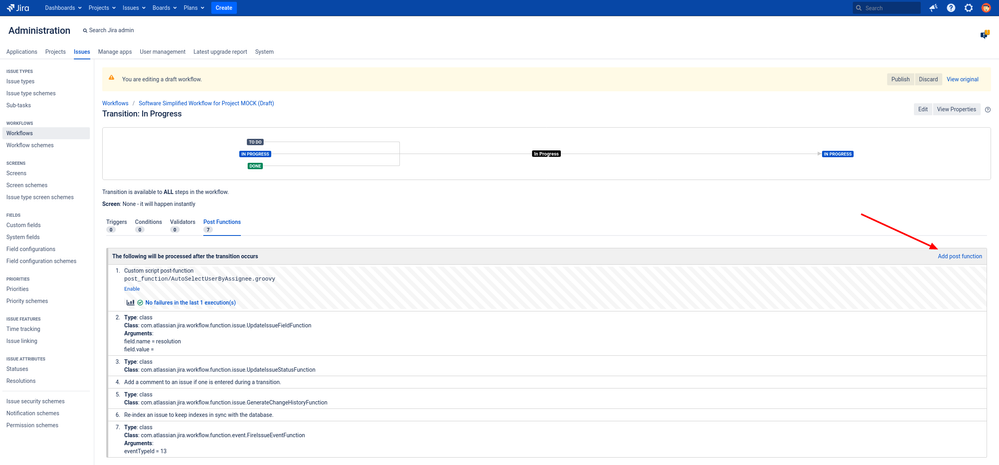
Task: Switch to the Projects admin tab
Action: (55, 52)
